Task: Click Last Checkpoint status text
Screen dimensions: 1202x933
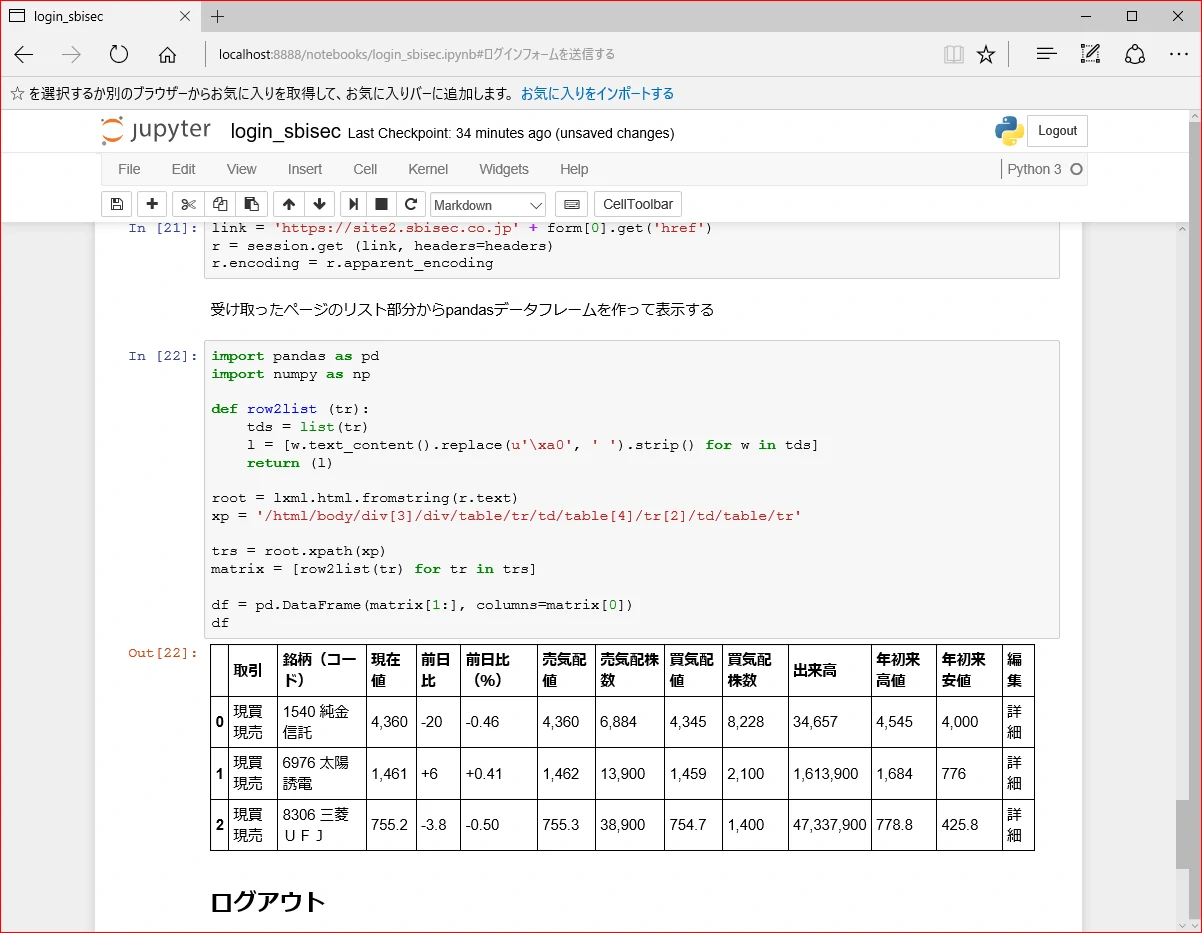Action: click(x=511, y=133)
